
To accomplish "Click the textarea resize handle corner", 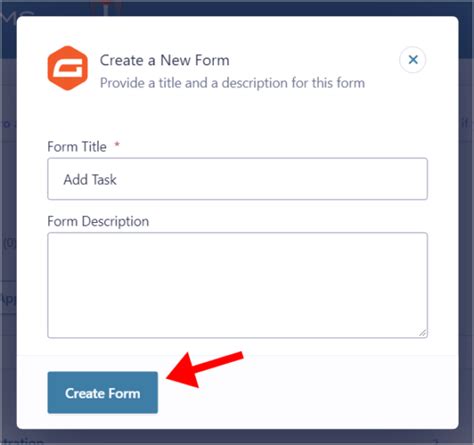I will tap(423, 333).
